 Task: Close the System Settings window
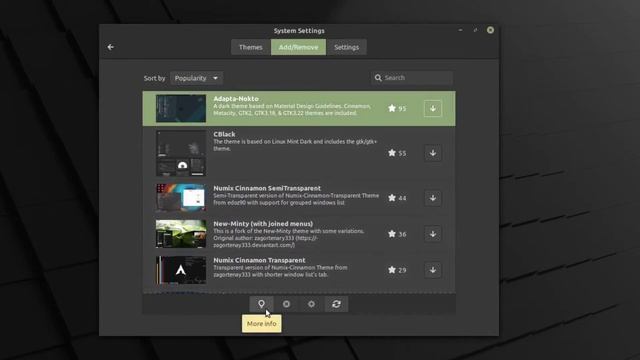tap(490, 30)
